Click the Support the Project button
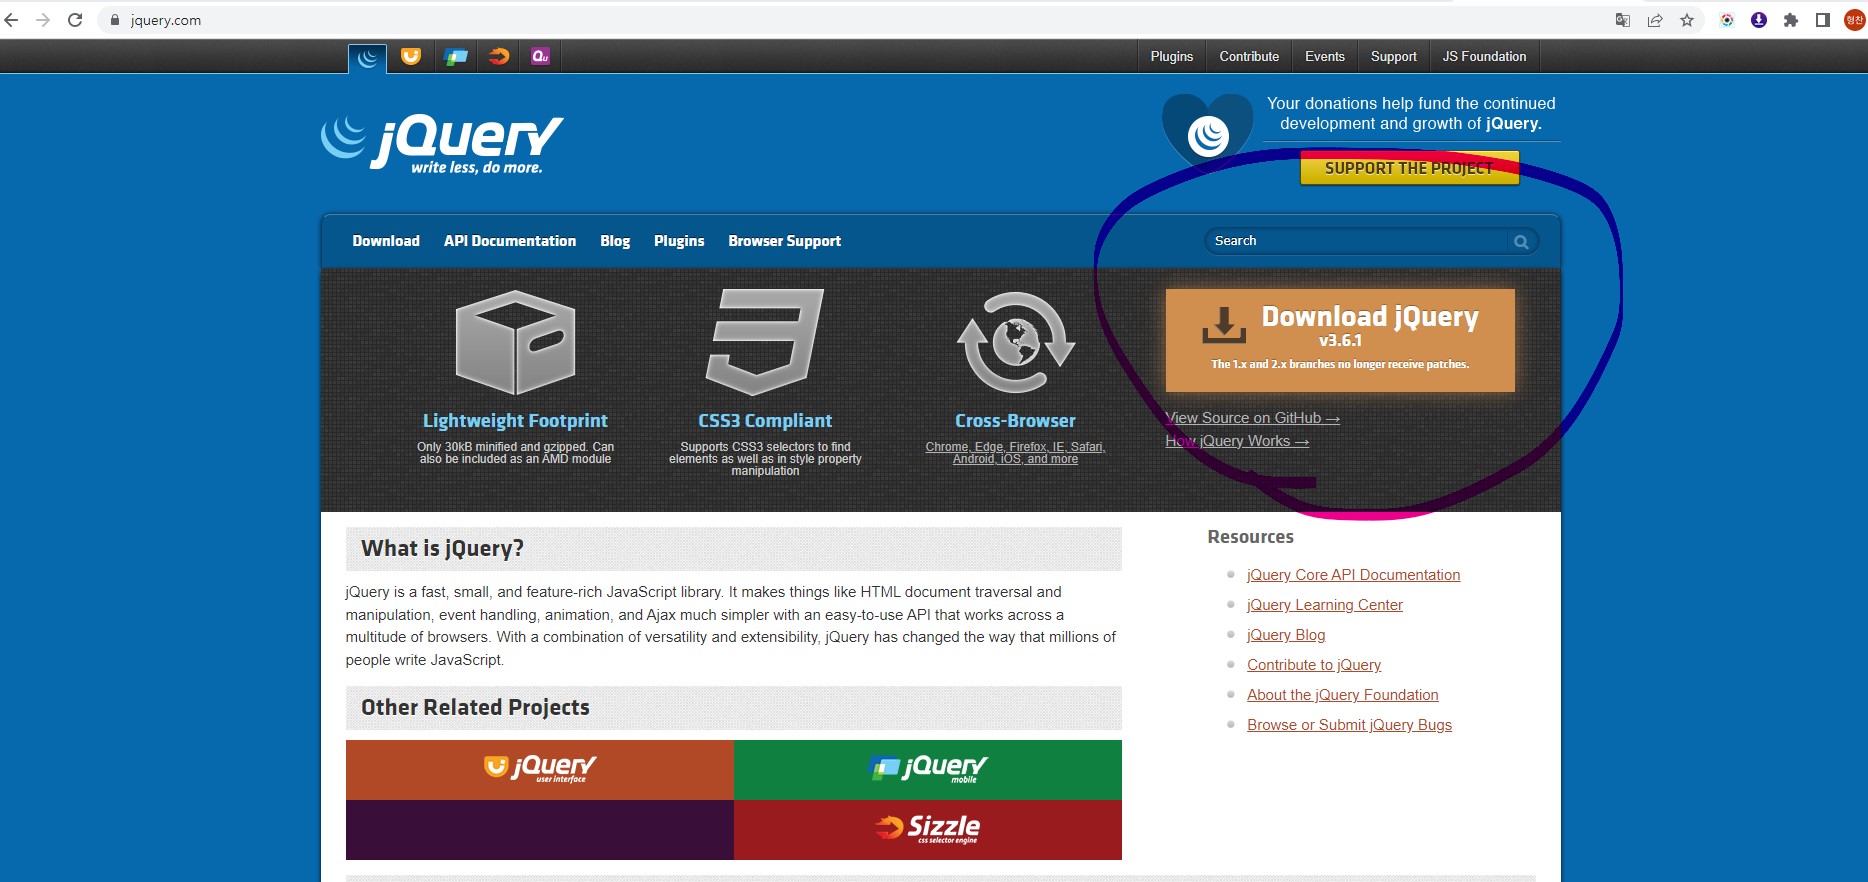Screen dimensions: 1868x882 click(1409, 168)
